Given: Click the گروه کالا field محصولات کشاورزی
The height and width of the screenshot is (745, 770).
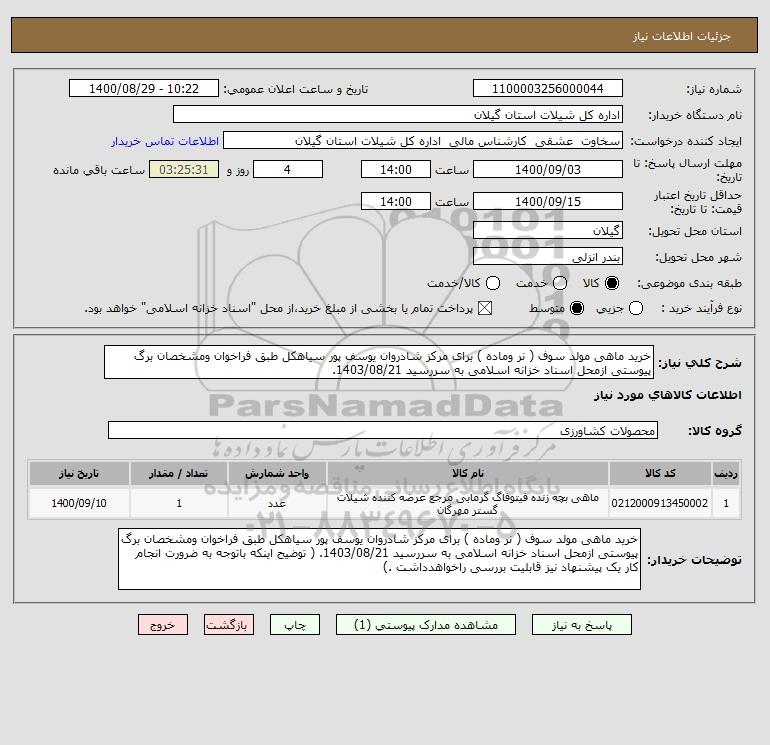Looking at the screenshot, I should click(383, 430).
